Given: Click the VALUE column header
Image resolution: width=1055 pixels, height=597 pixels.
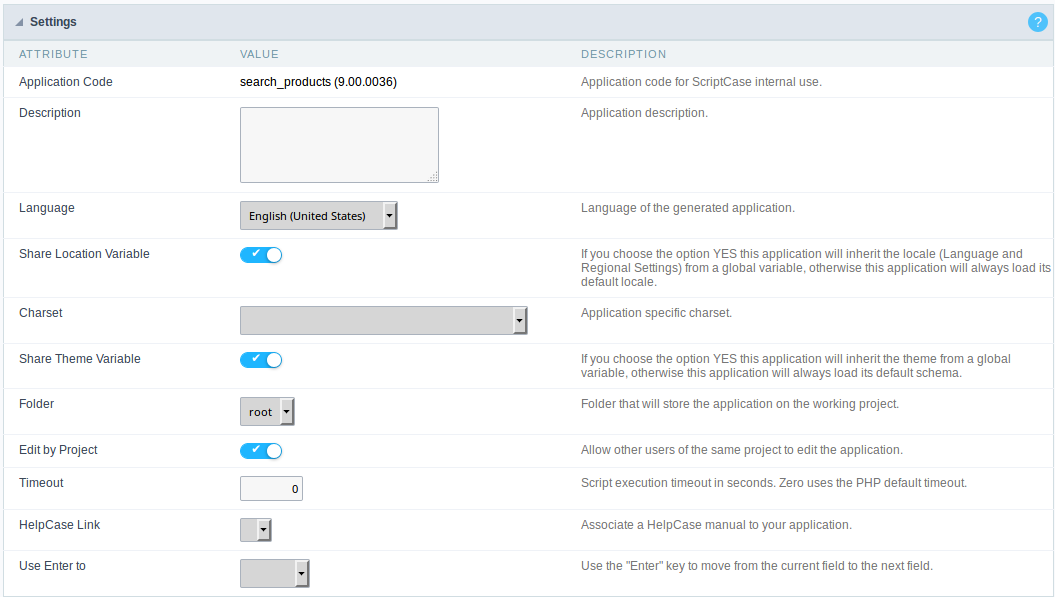Looking at the screenshot, I should [x=259, y=54].
